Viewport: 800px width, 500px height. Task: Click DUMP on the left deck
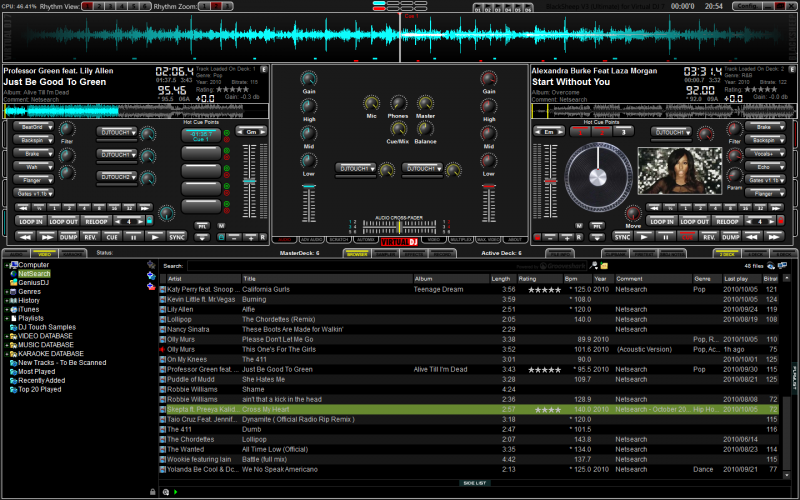(68, 237)
